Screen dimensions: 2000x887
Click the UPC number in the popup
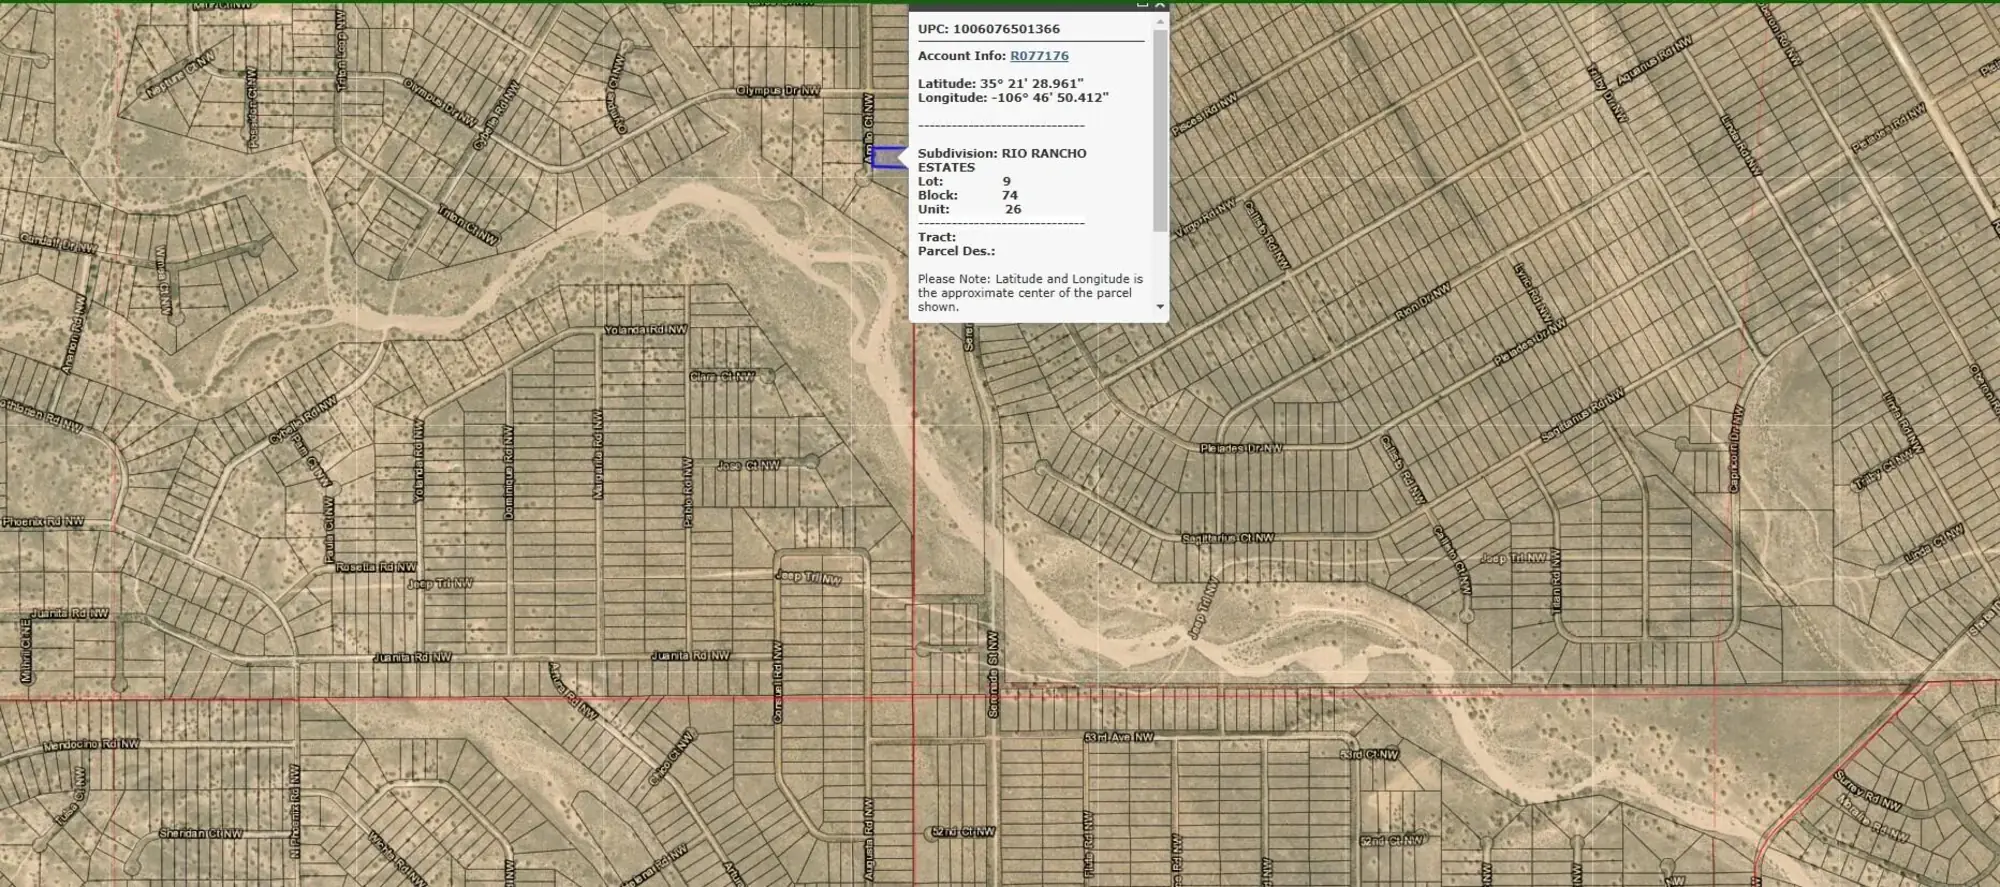coord(1006,29)
